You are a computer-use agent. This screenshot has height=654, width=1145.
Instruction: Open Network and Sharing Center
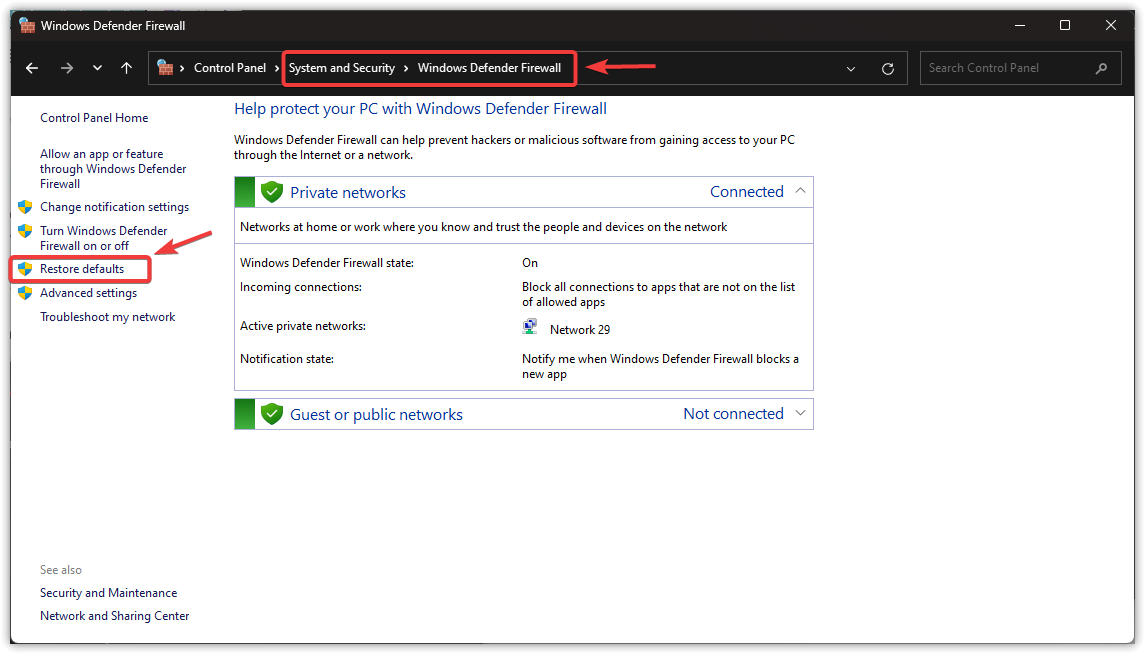[114, 615]
